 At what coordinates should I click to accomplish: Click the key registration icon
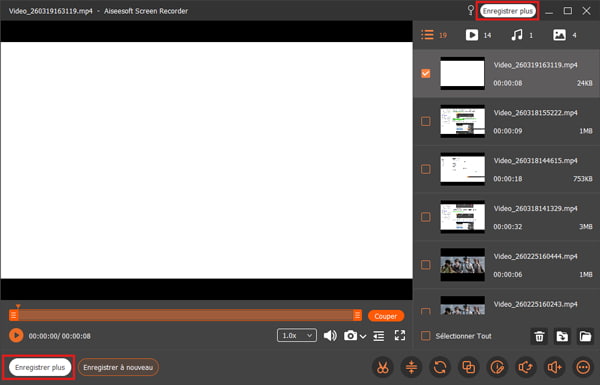click(471, 10)
